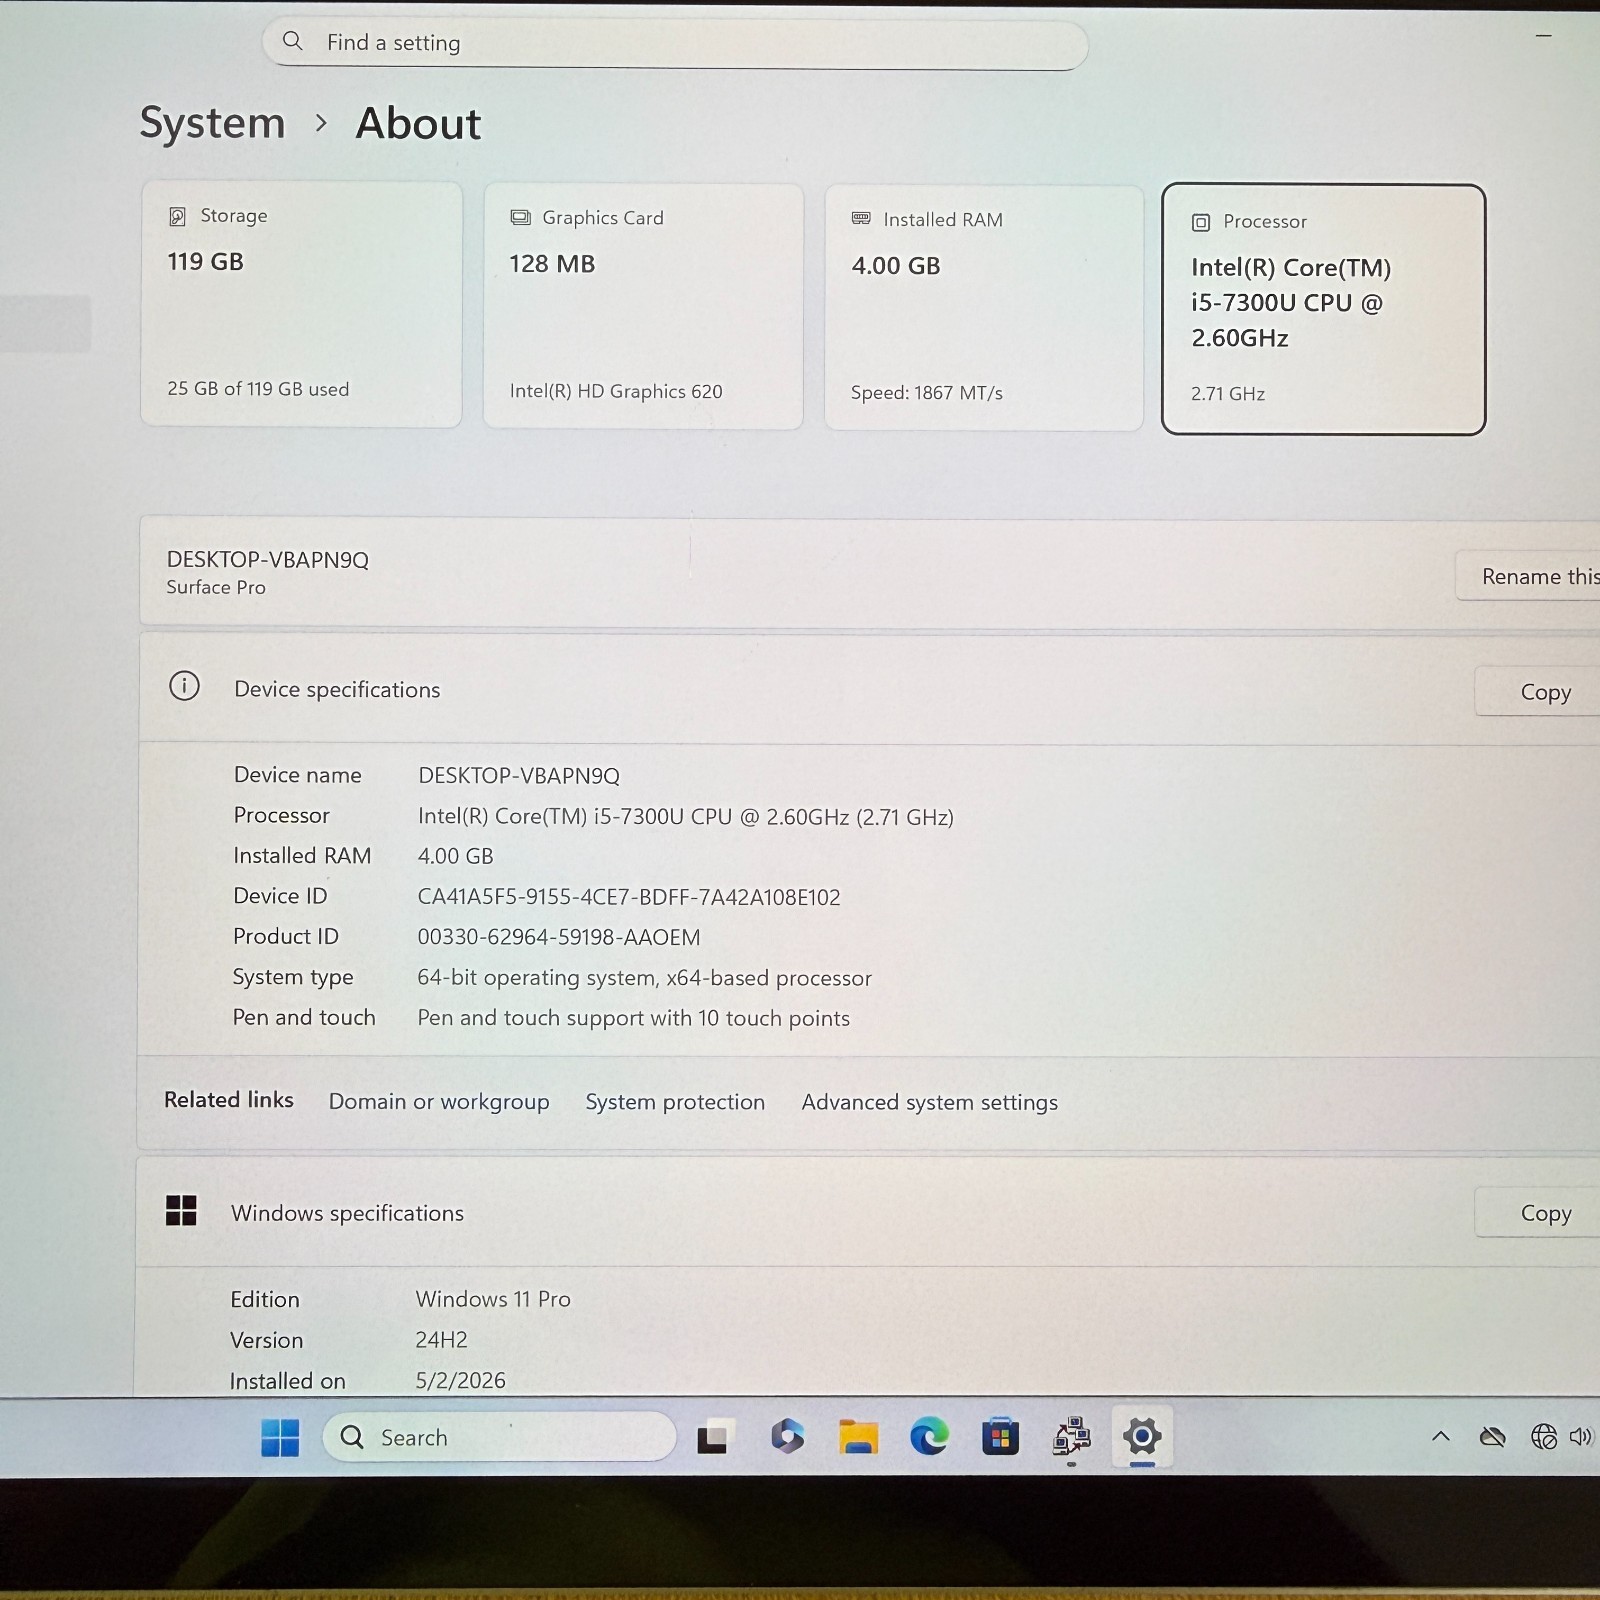This screenshot has height=1600, width=1600.
Task: Launch Copilot from the taskbar
Action: (787, 1437)
